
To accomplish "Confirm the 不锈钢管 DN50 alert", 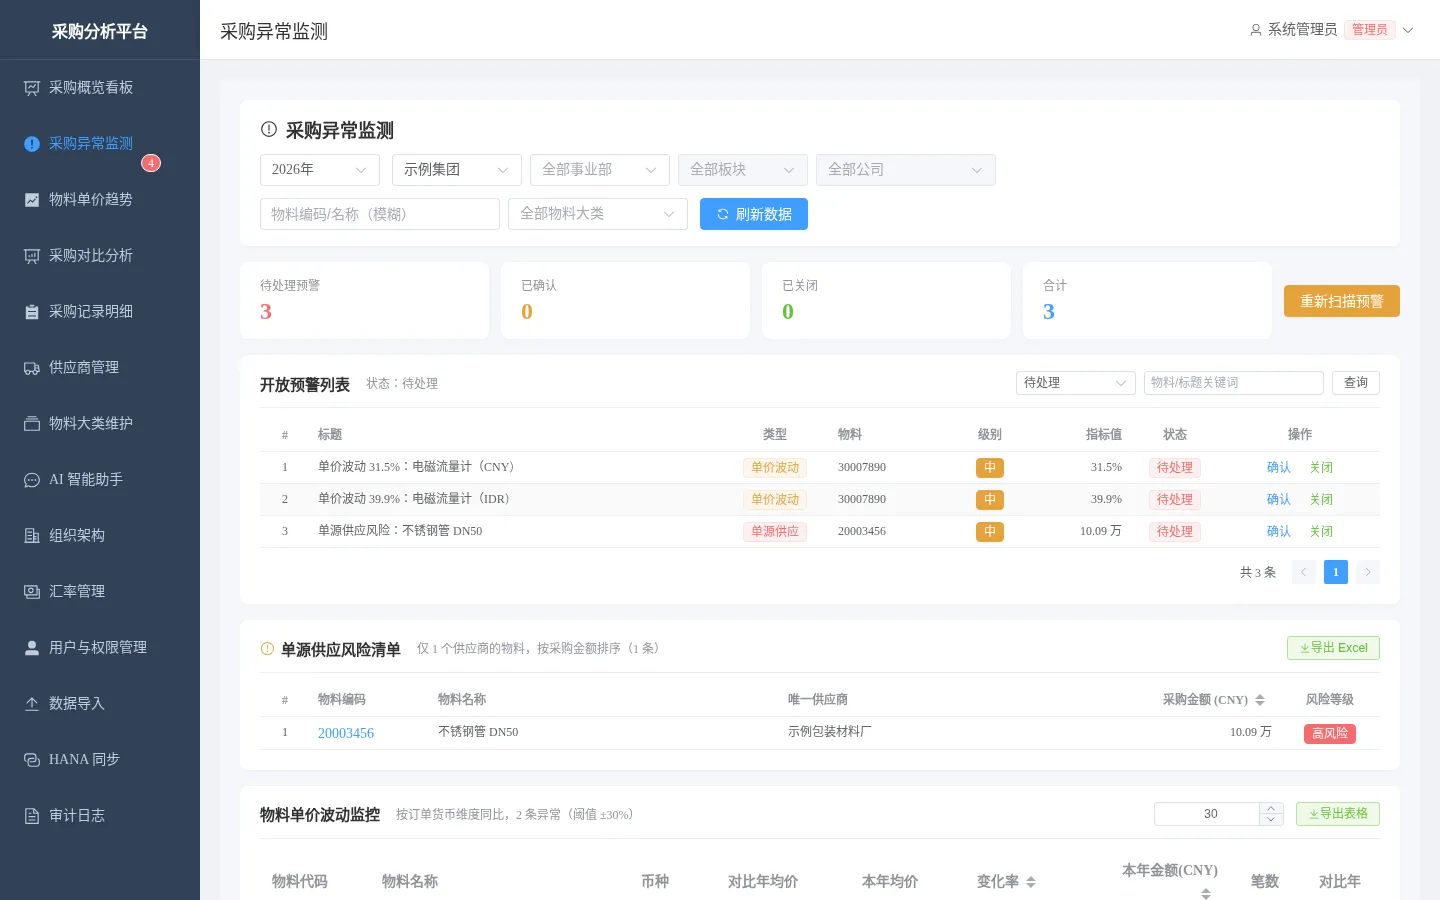I will (x=1279, y=532).
